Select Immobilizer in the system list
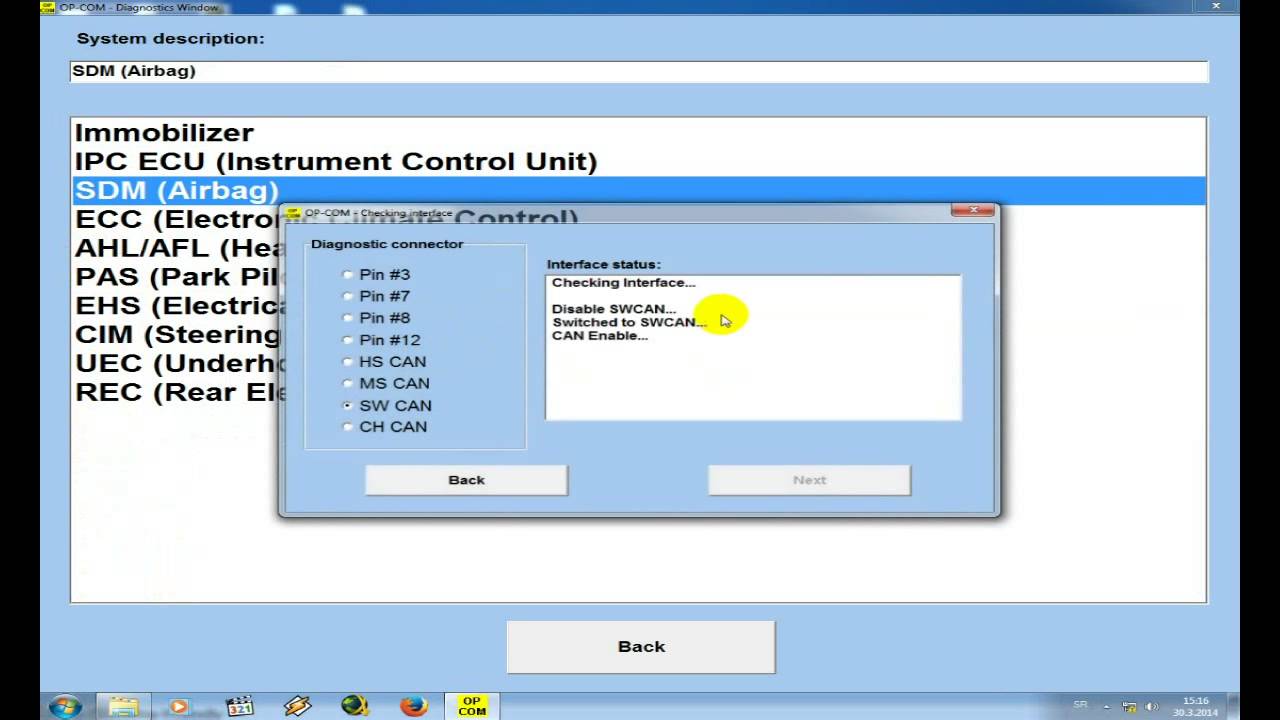This screenshot has height=720, width=1280. [x=638, y=132]
